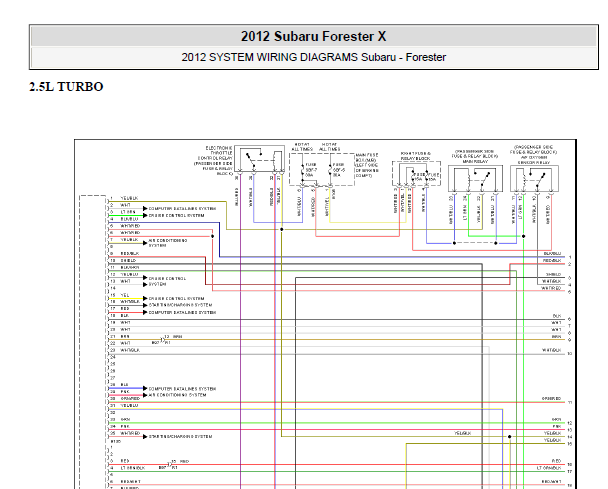Click Cruise Control System beside pin 15 YEL
608x489 pixels.
click(x=176, y=299)
